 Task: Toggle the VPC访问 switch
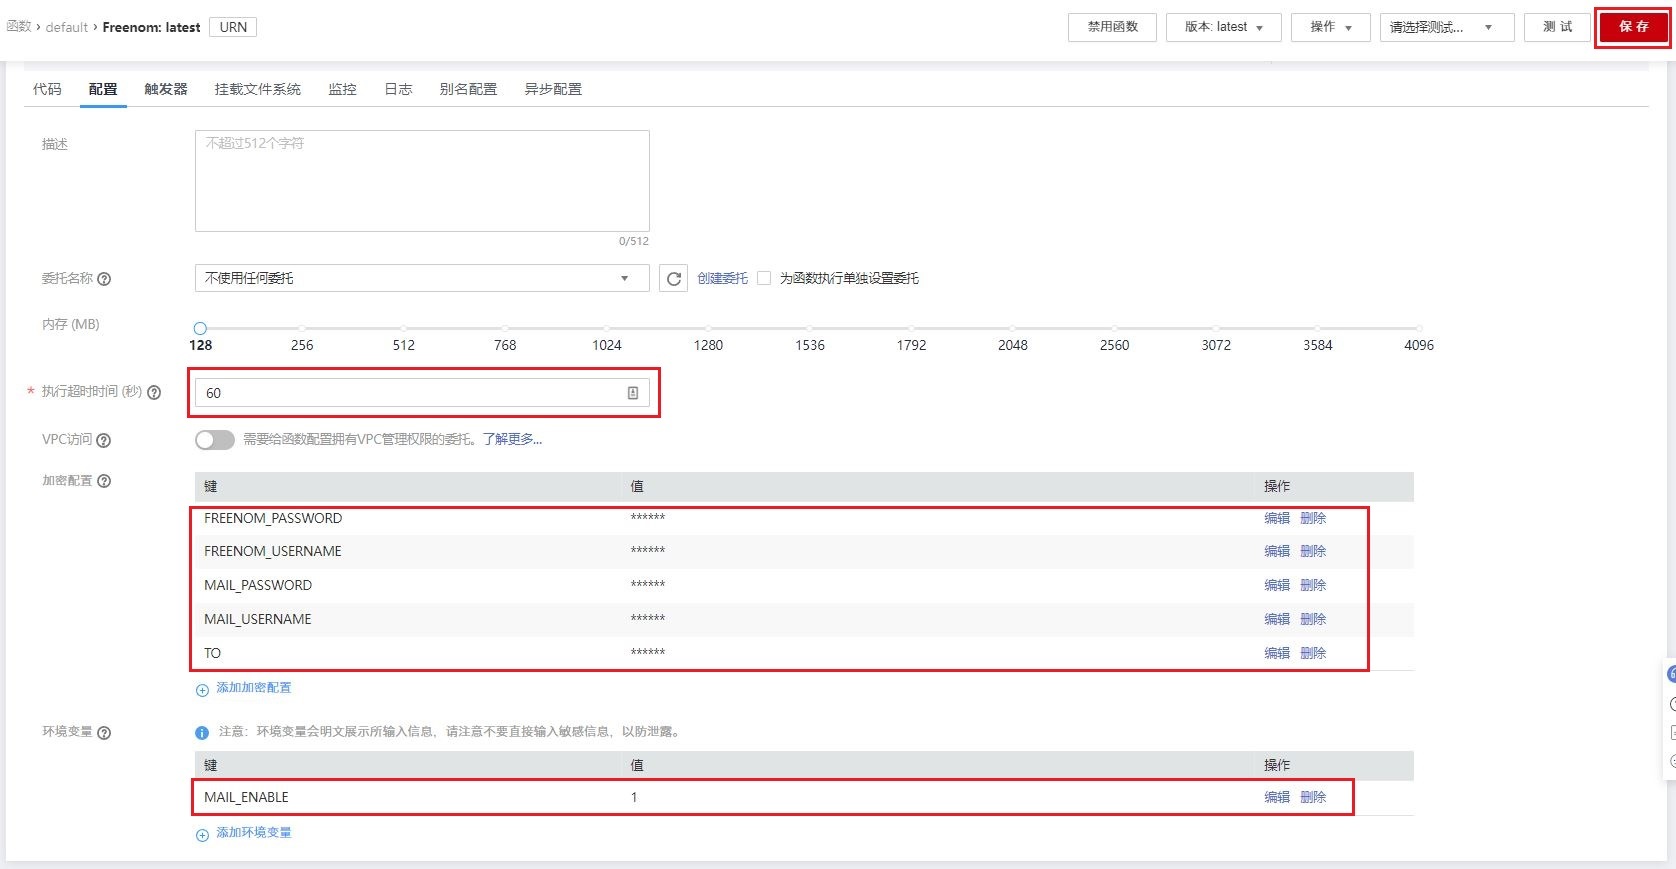click(215, 440)
